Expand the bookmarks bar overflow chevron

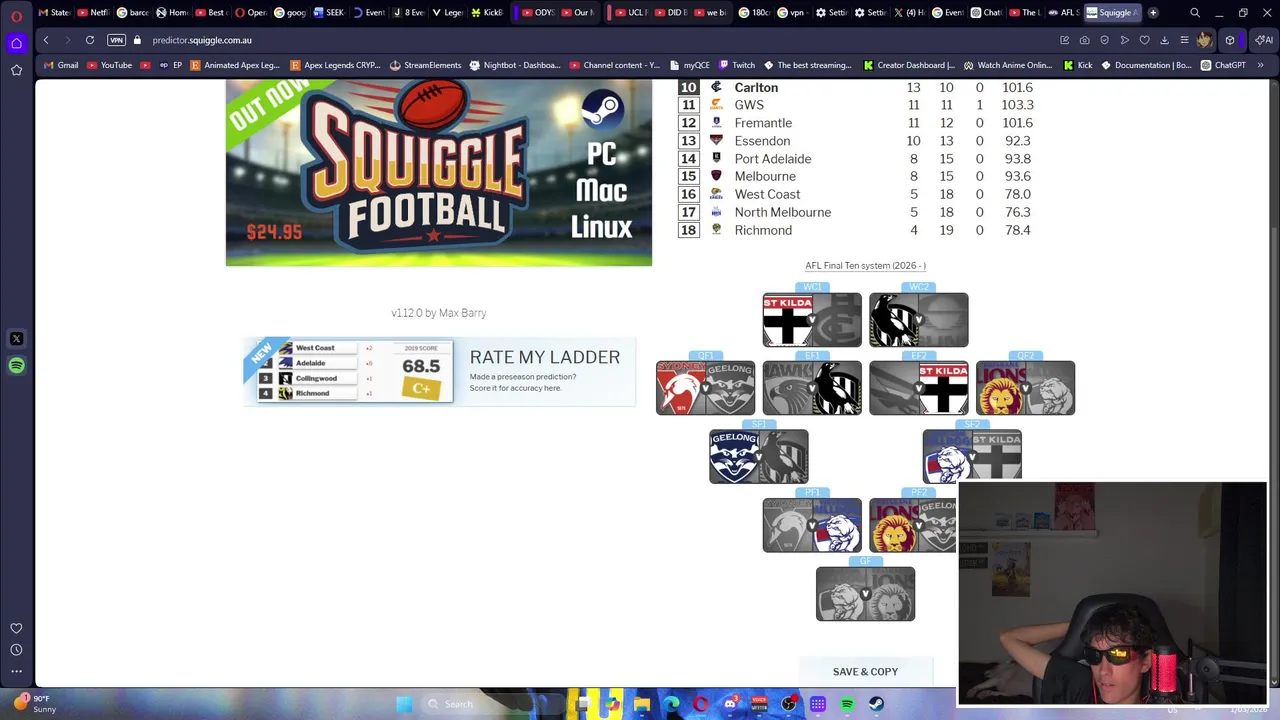tap(1261, 65)
